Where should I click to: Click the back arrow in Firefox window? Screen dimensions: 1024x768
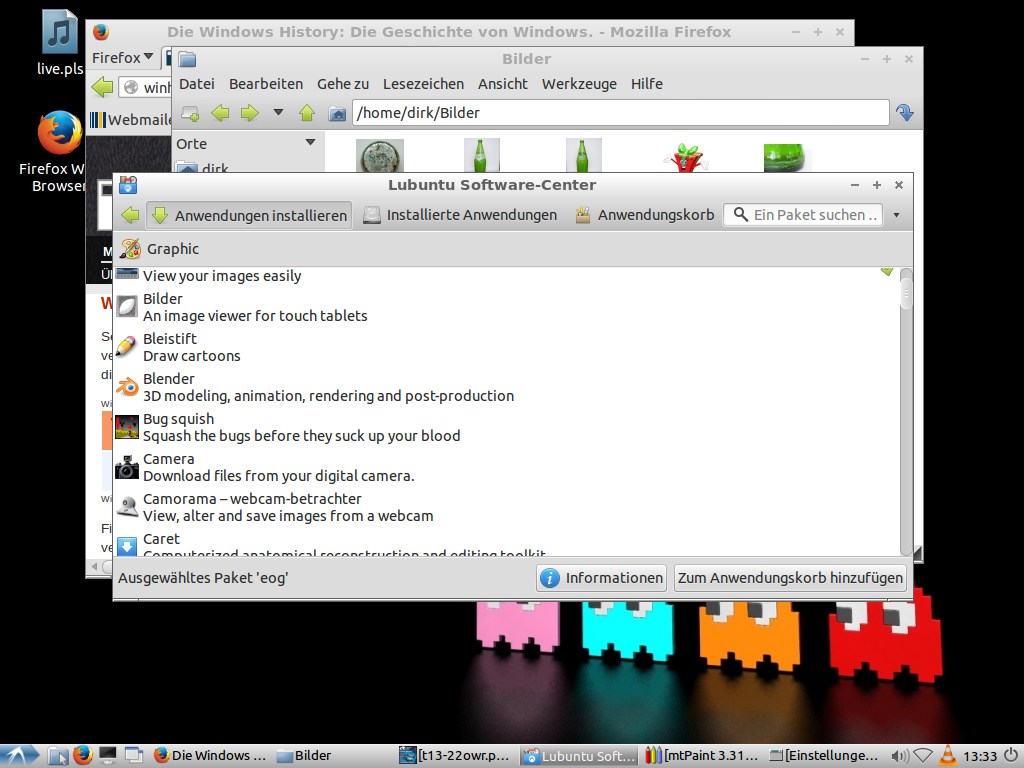[102, 86]
